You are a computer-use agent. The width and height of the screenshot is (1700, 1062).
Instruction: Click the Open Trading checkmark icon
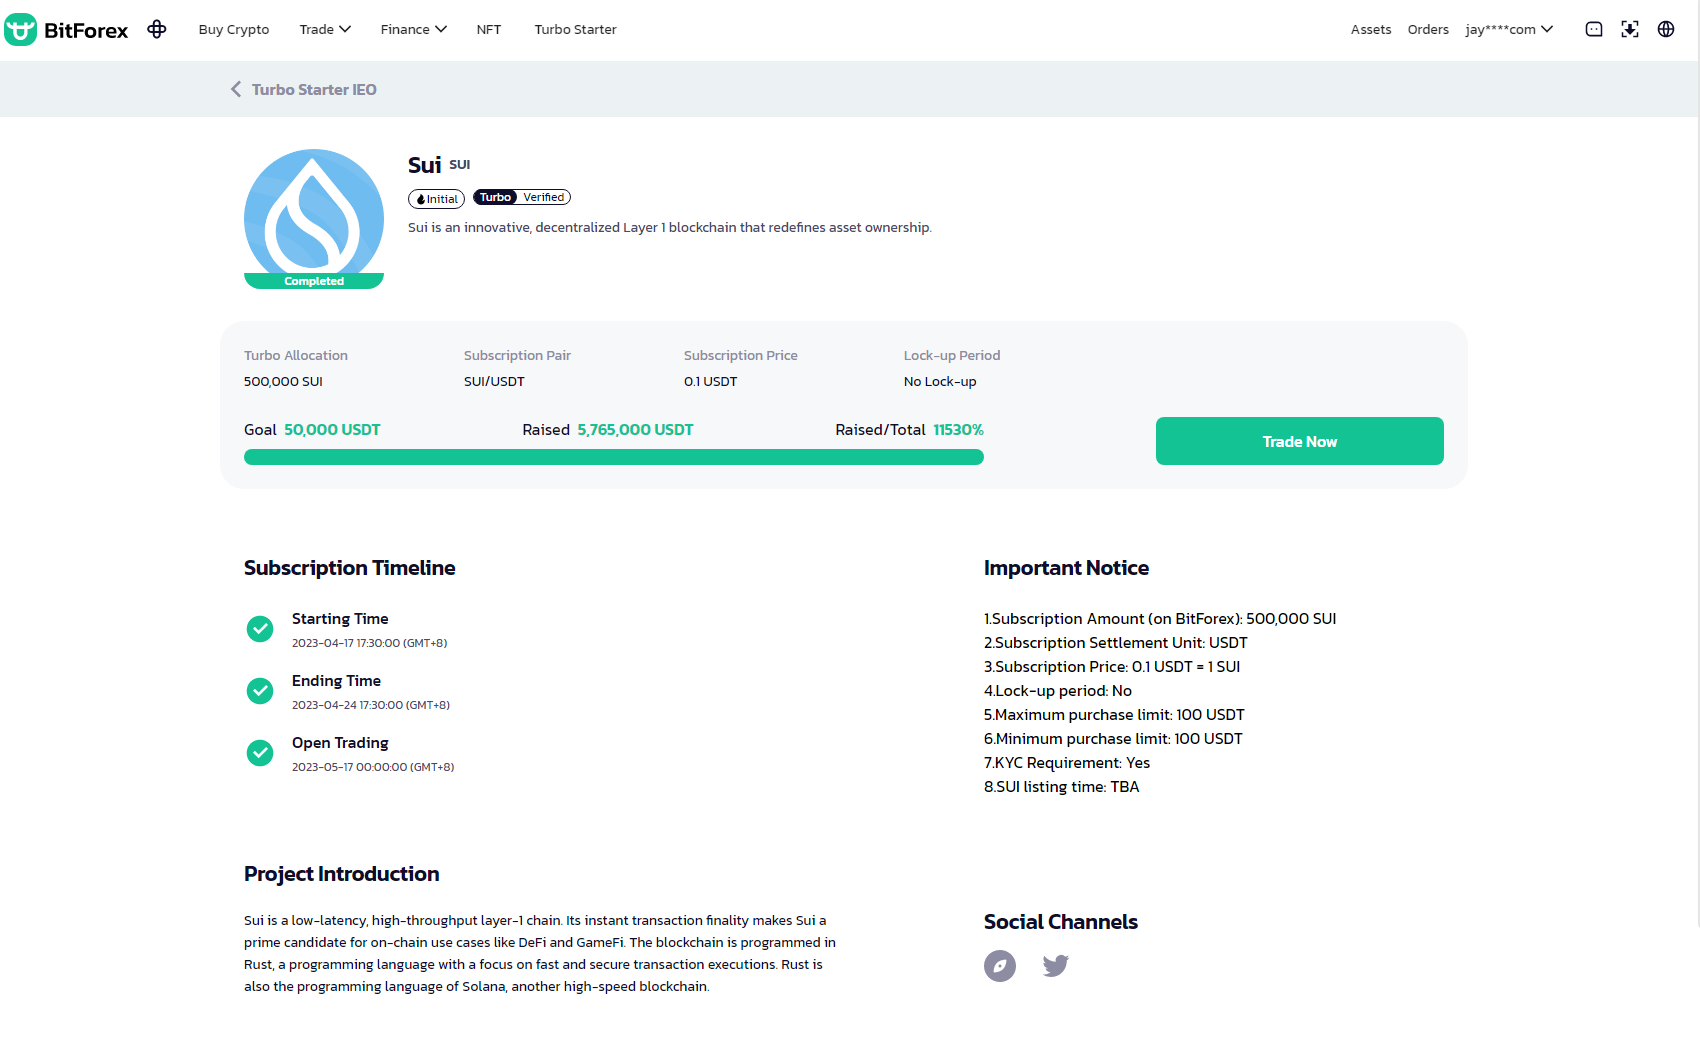coord(260,752)
